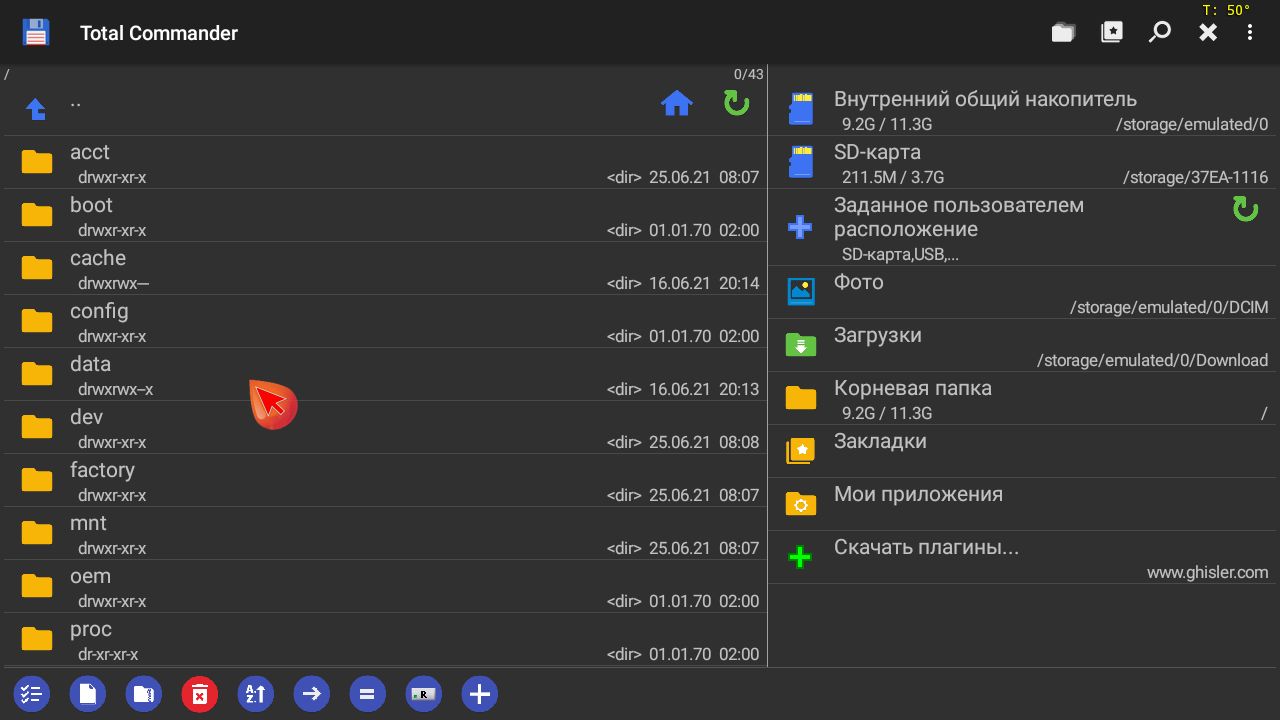Open the Фото location
This screenshot has height=720, width=1280.
[x=1024, y=294]
